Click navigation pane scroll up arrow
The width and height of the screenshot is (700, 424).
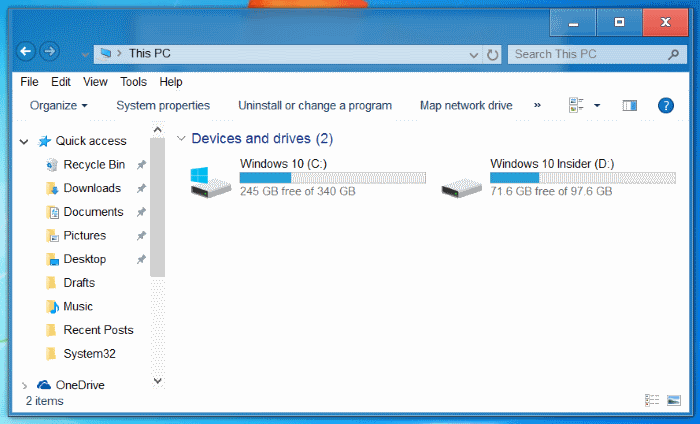157,130
